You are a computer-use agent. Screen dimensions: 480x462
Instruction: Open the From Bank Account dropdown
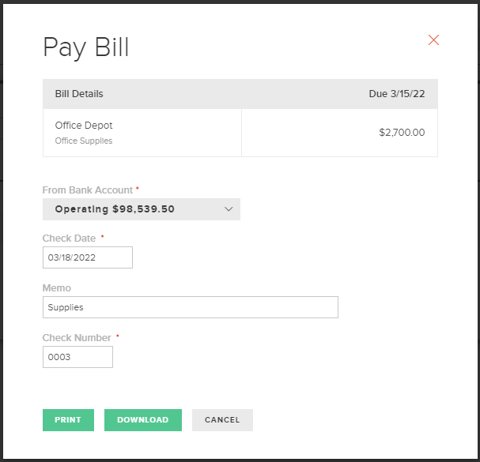point(141,209)
